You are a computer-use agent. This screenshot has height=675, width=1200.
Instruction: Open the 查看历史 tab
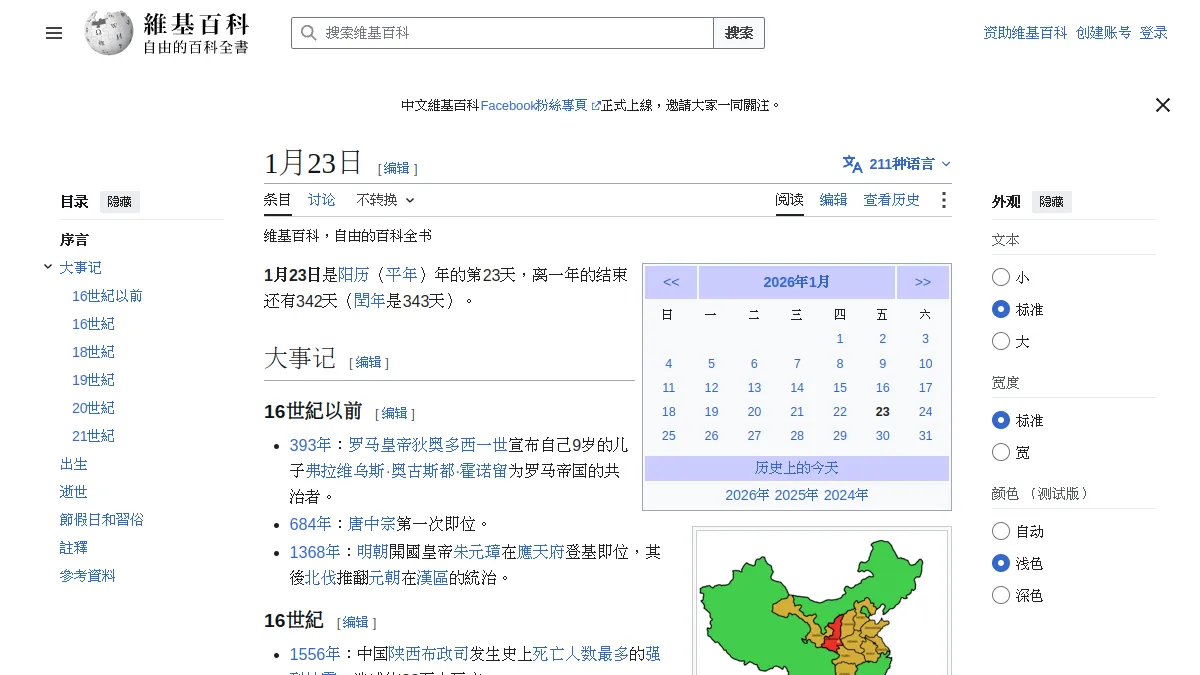point(892,200)
